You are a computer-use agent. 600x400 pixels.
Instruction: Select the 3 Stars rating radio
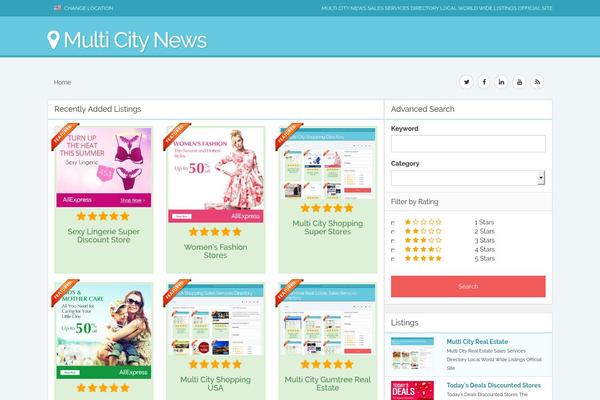click(x=393, y=241)
